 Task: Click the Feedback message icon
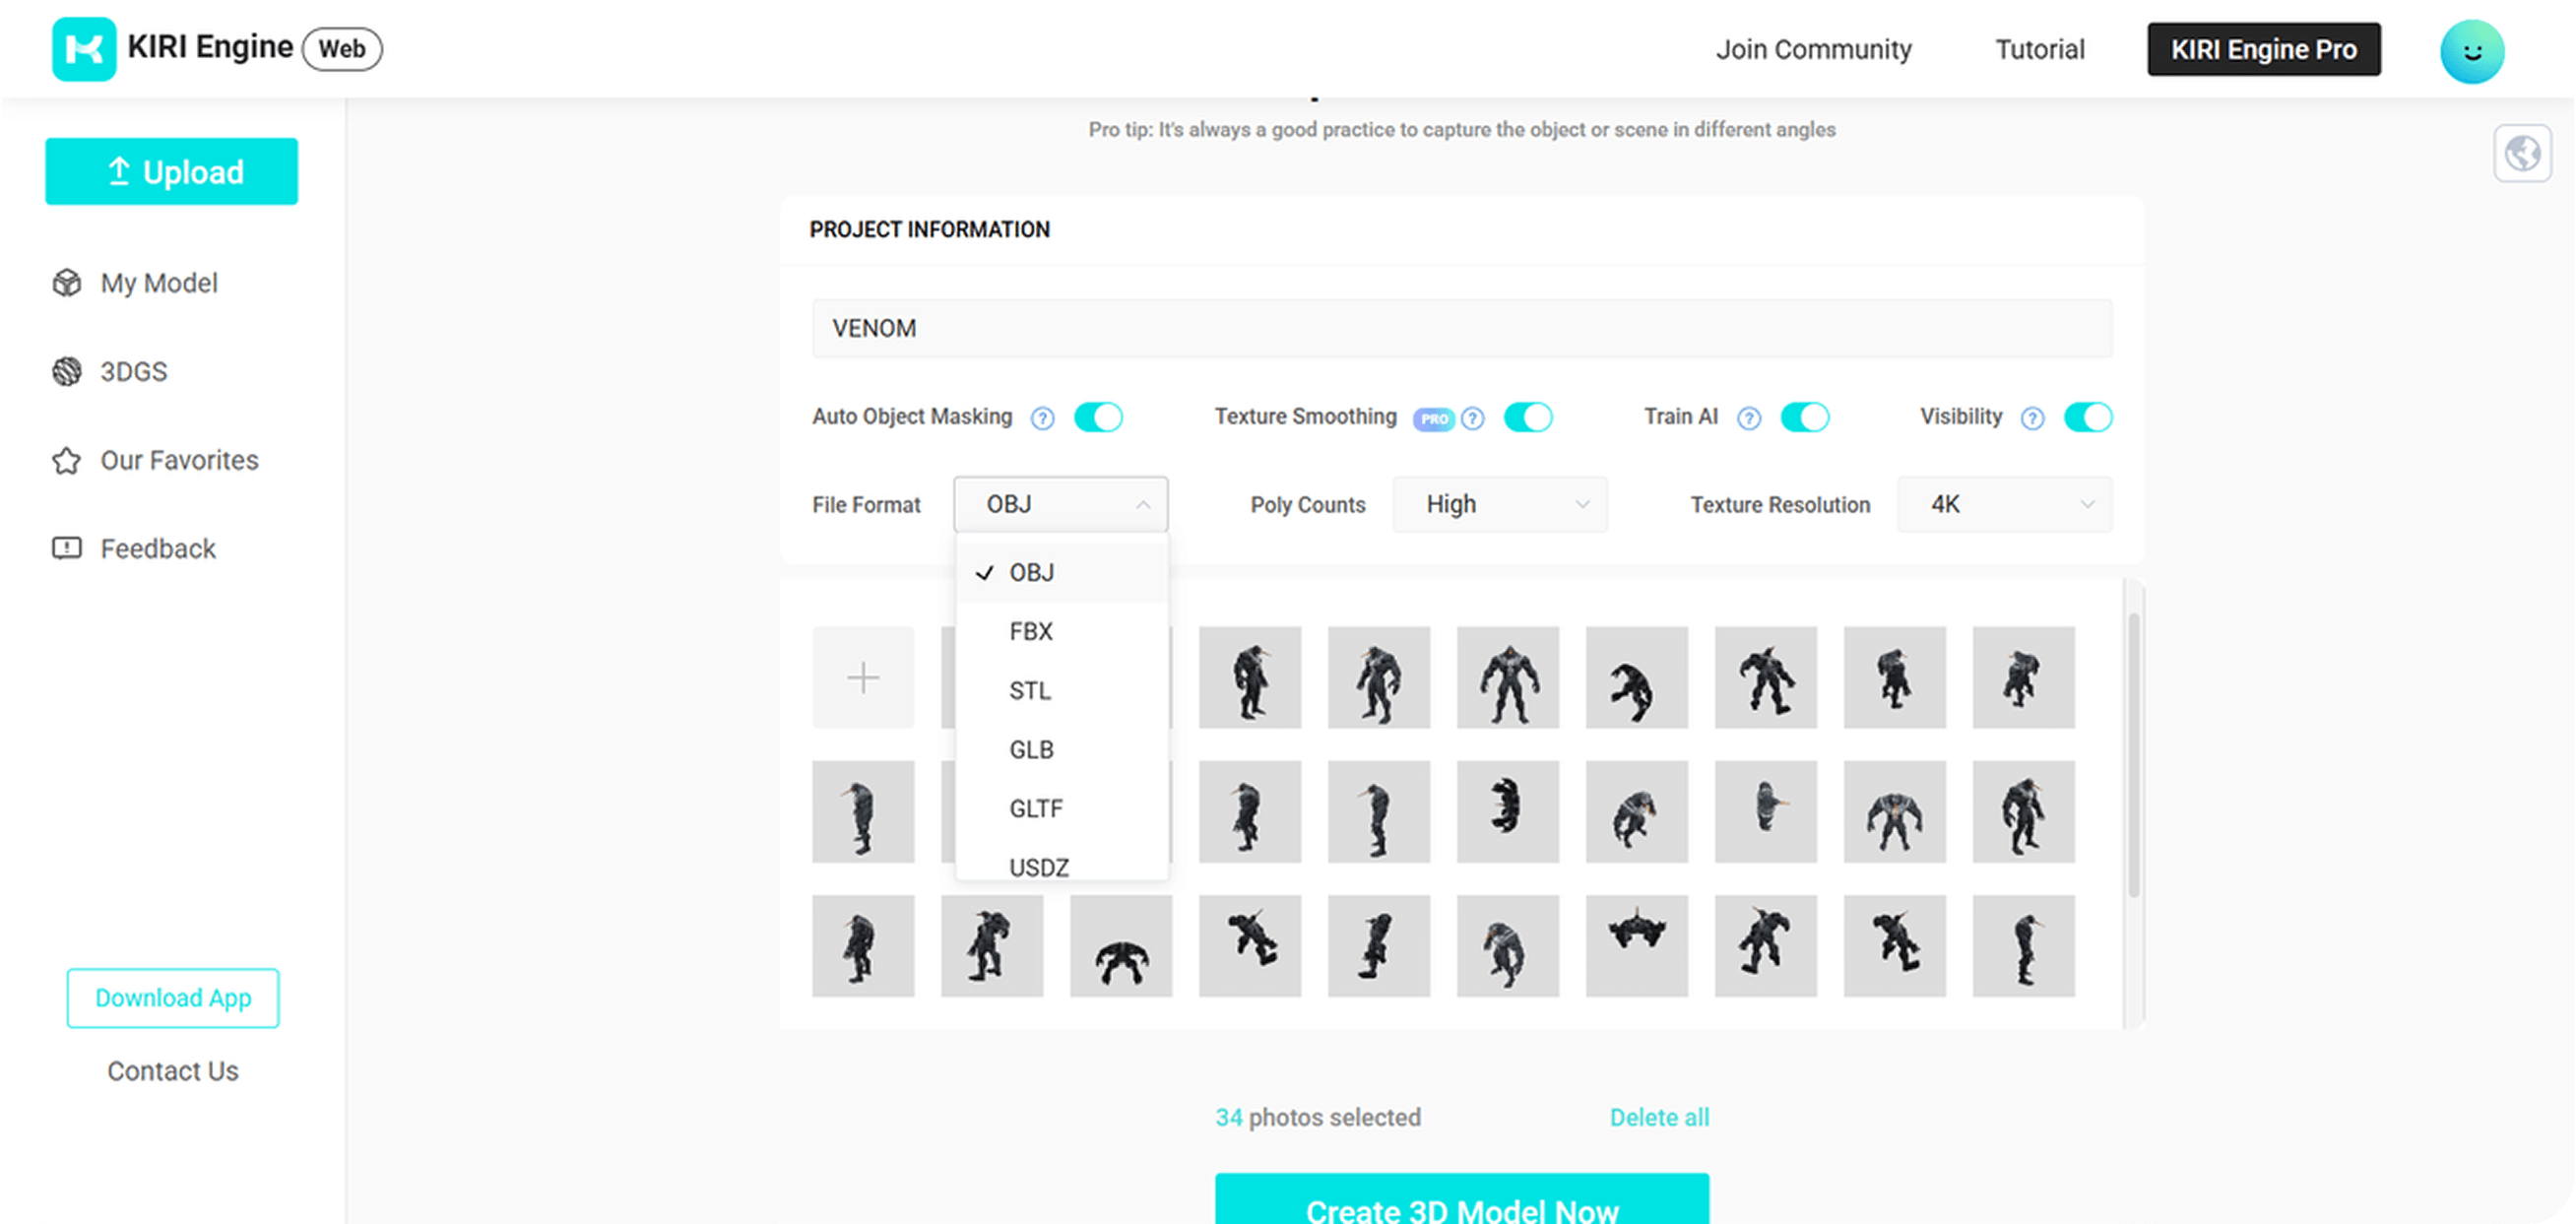67,549
